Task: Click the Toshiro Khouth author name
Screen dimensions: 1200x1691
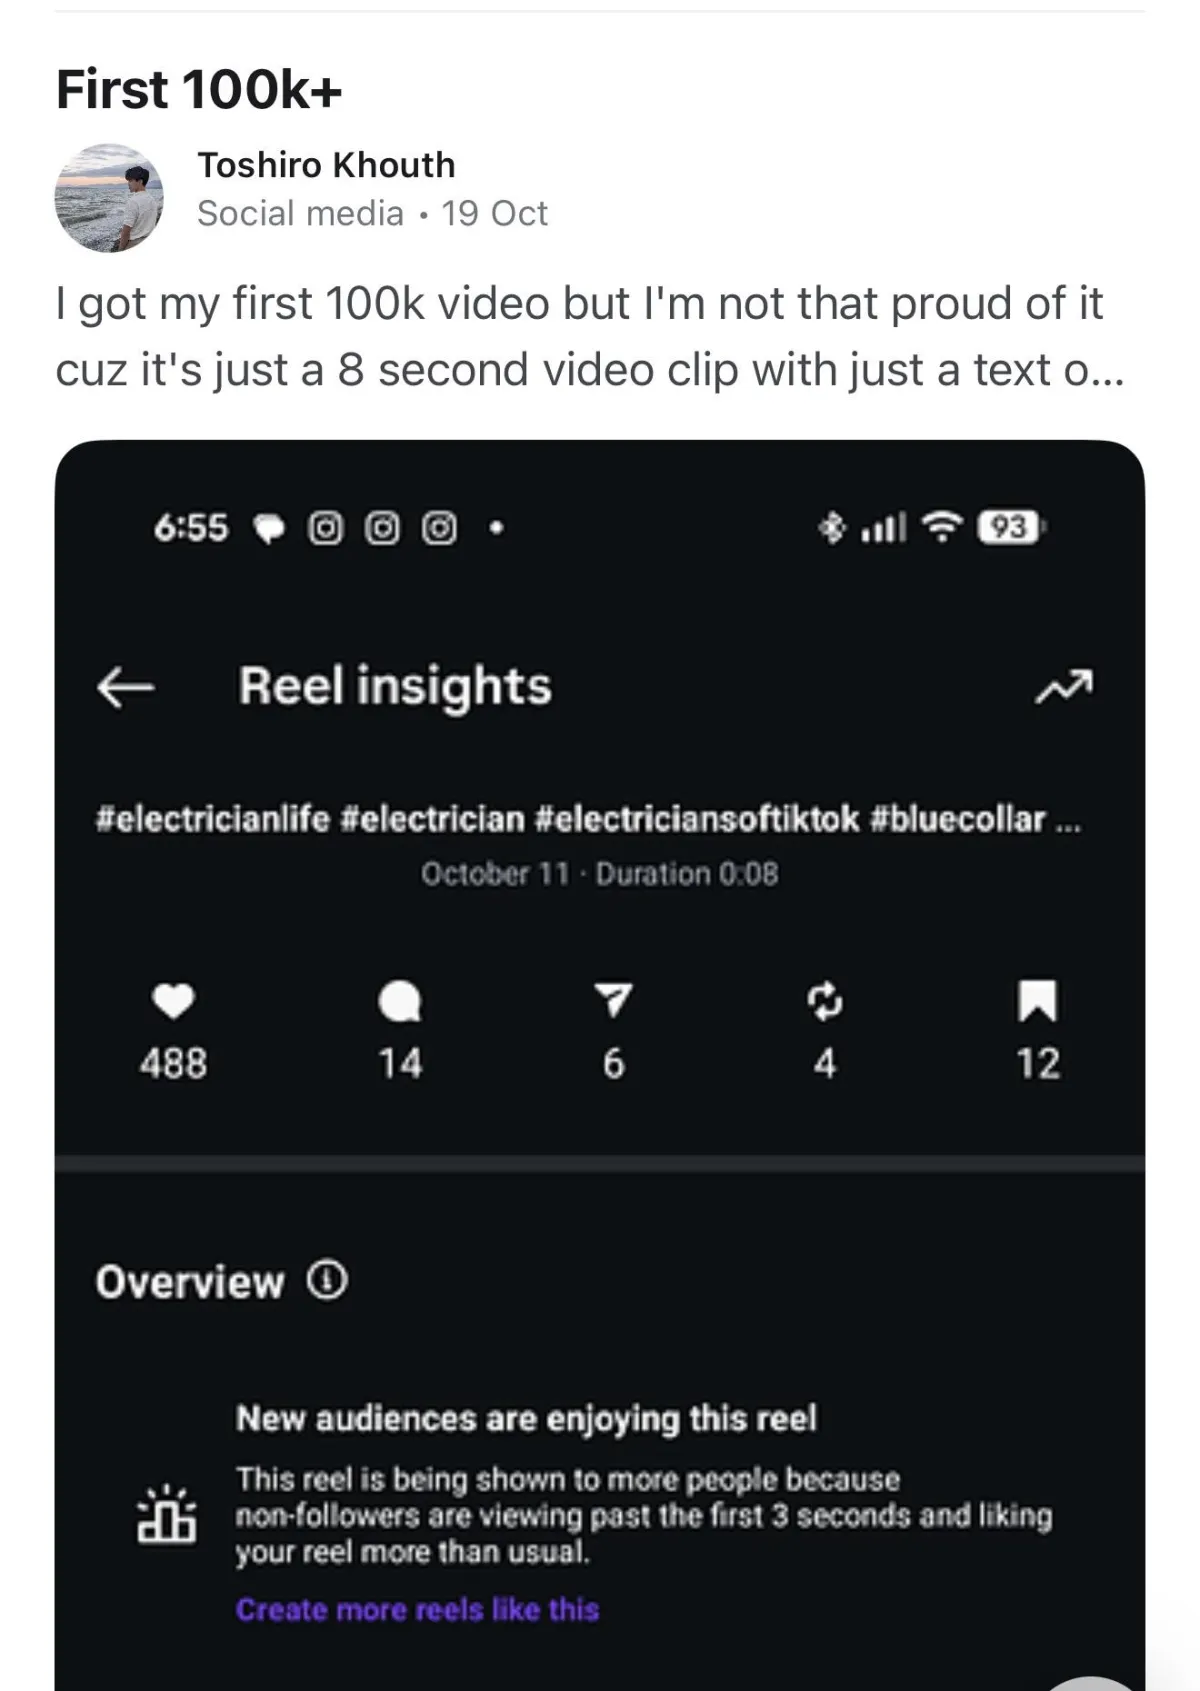Action: coord(326,165)
